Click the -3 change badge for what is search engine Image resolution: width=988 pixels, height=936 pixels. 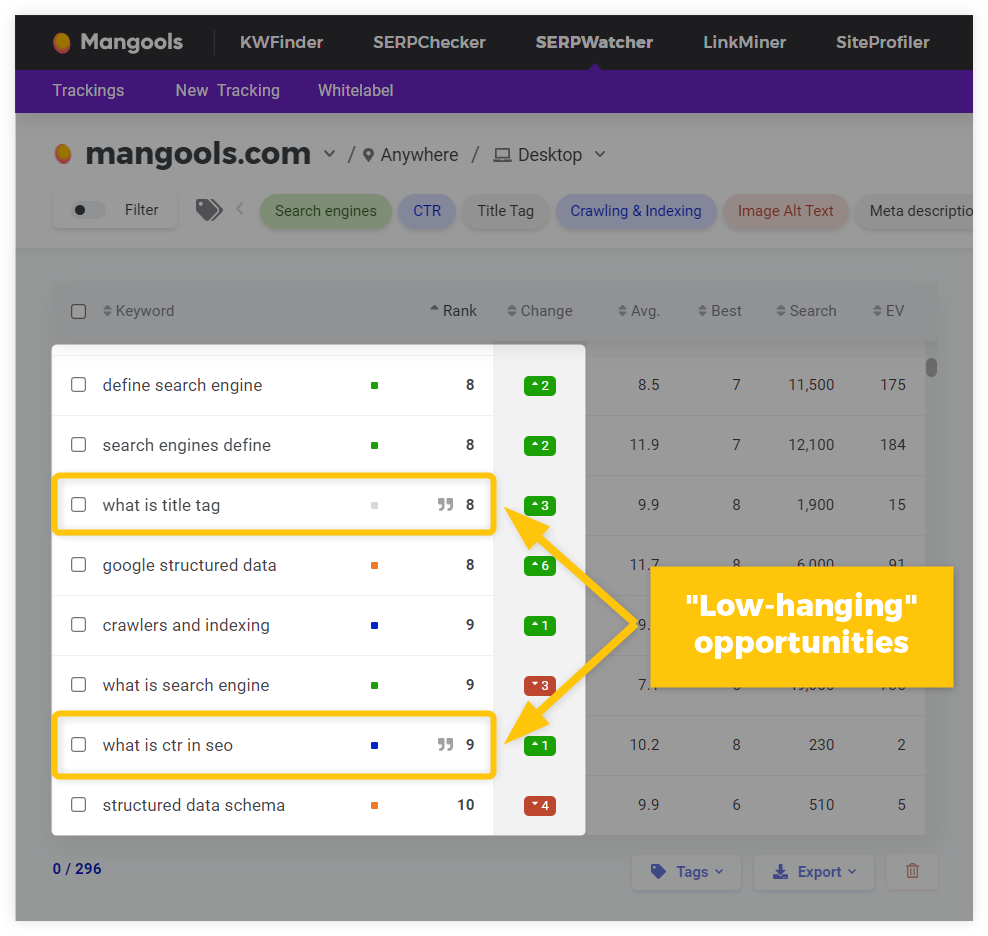pos(540,686)
